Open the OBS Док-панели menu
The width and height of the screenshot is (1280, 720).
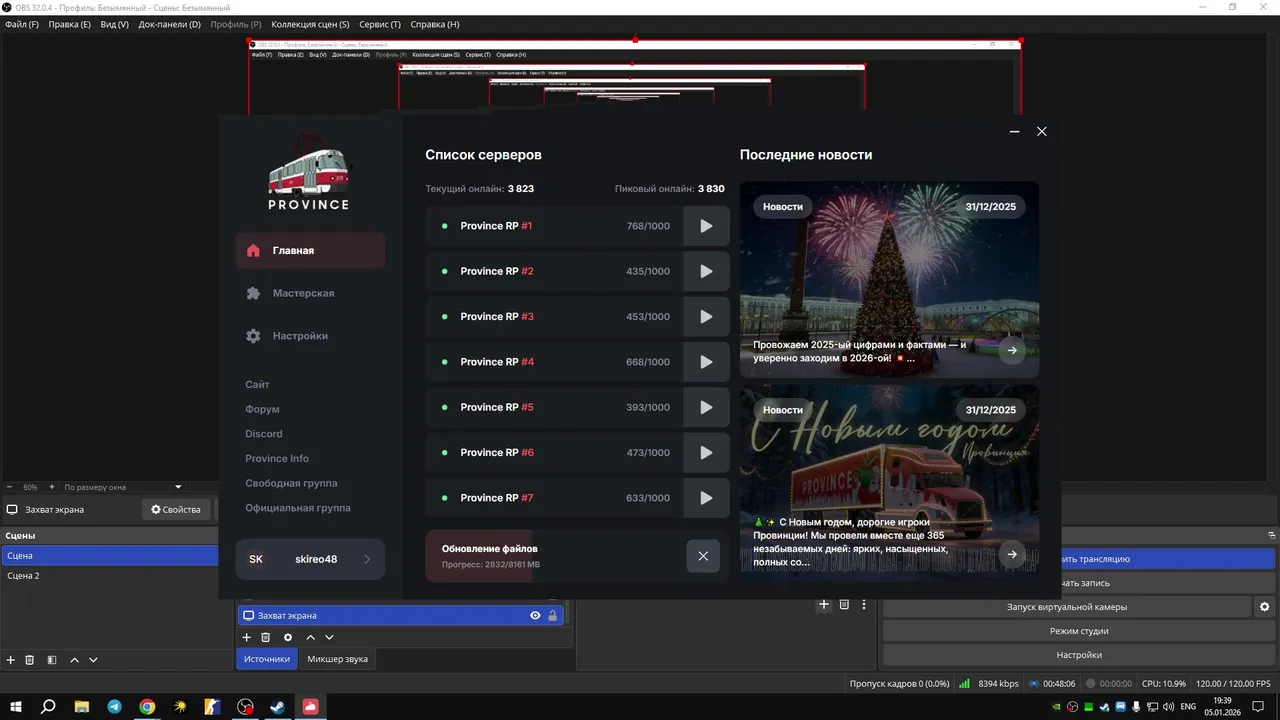[x=169, y=24]
